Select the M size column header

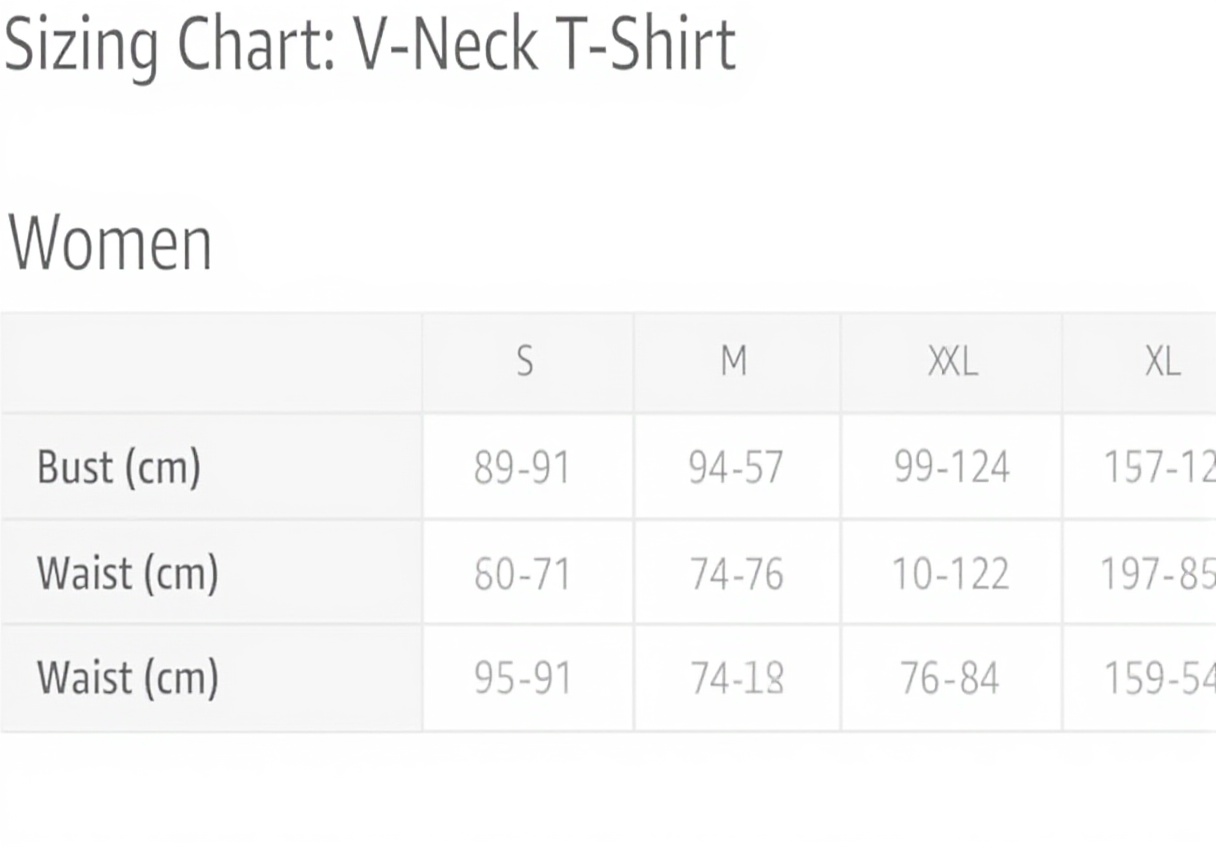(x=734, y=362)
